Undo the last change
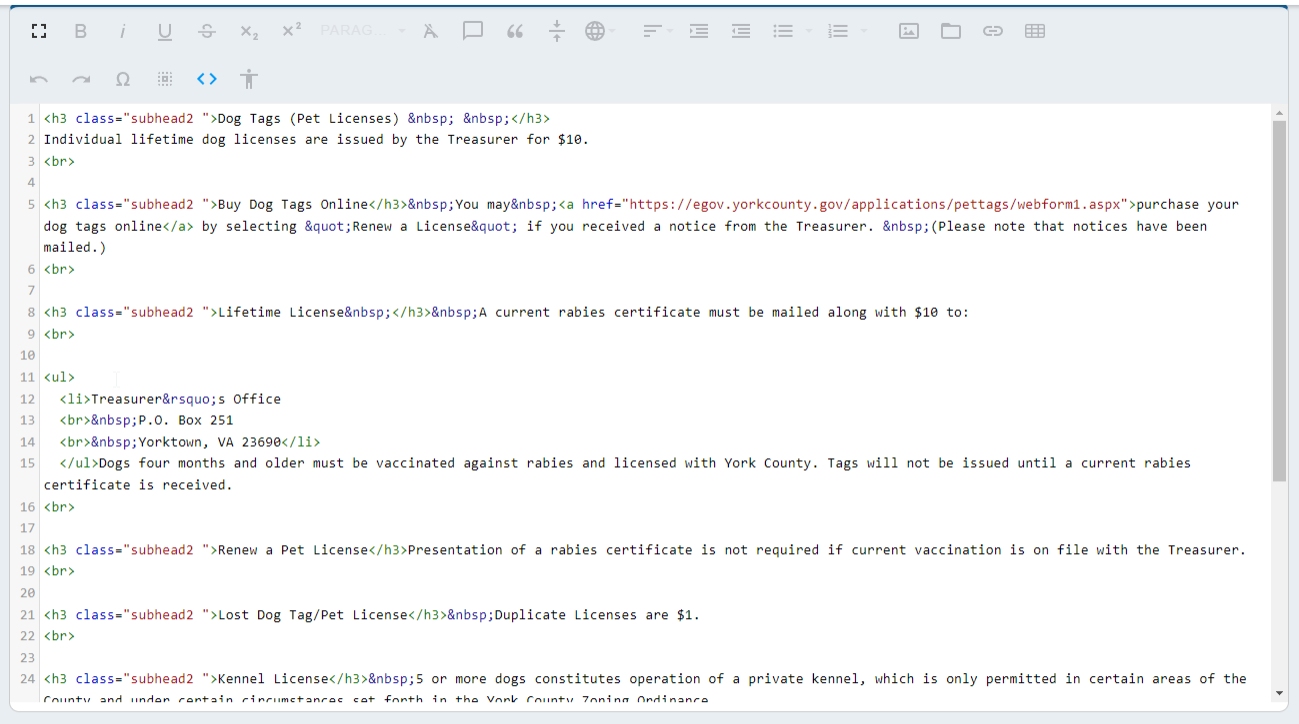Image resolution: width=1299 pixels, height=724 pixels. 39,79
